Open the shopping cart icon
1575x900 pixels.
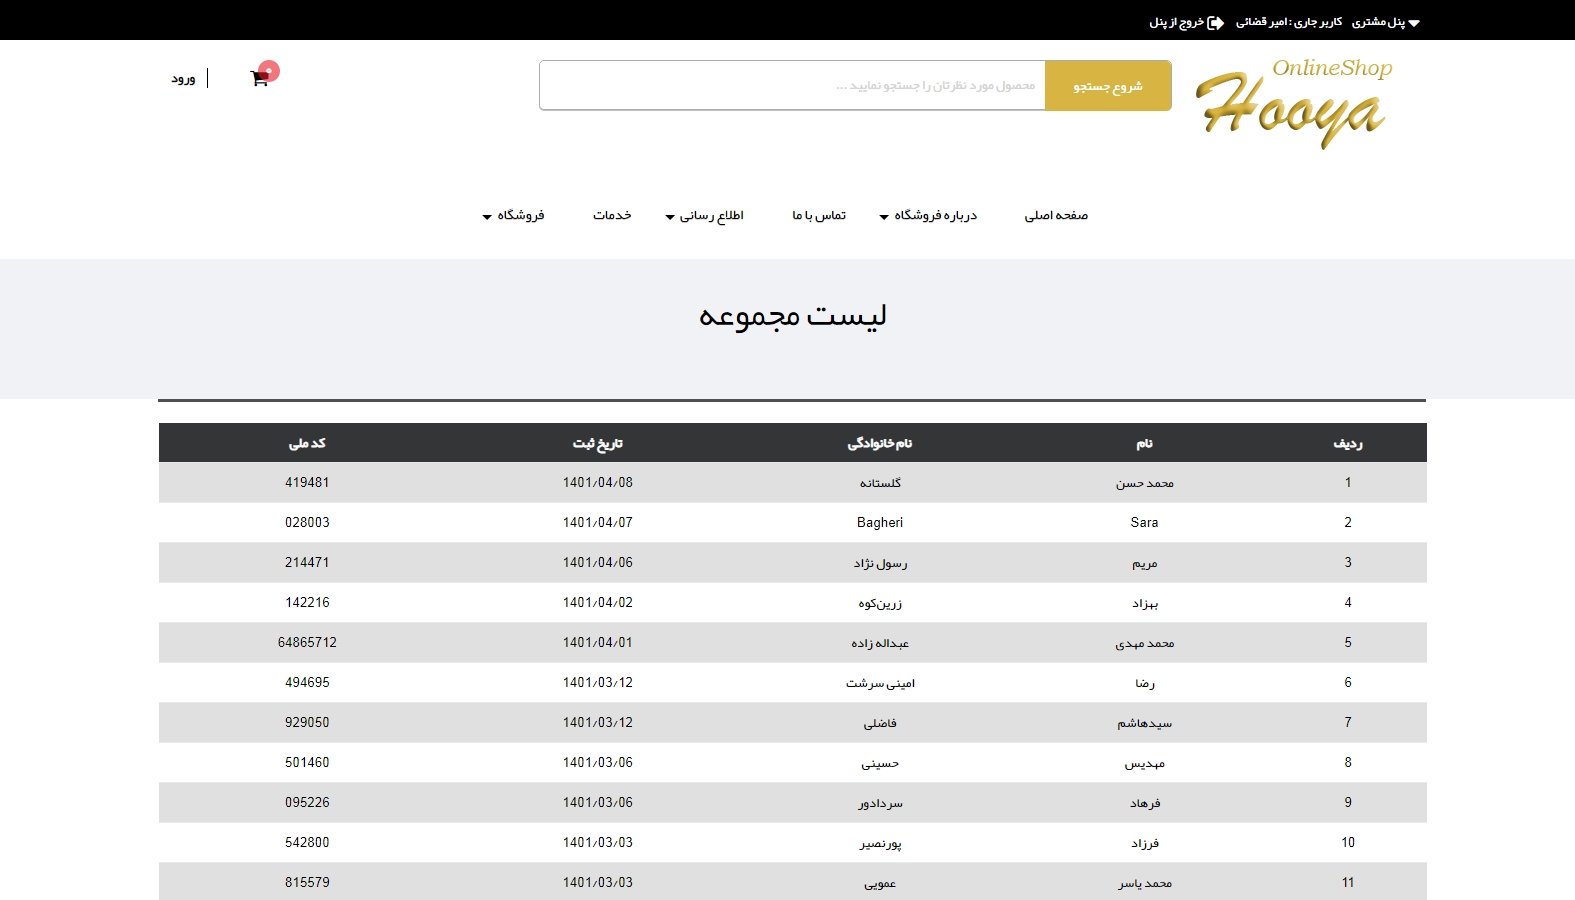click(x=259, y=79)
